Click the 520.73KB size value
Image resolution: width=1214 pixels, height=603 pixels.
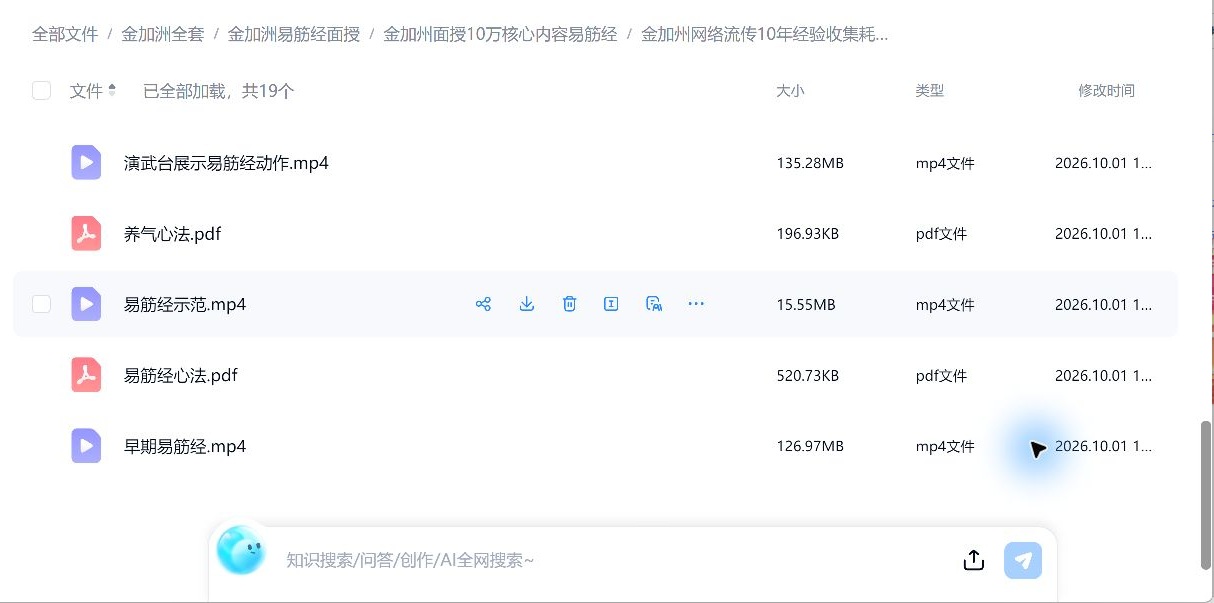coord(807,376)
